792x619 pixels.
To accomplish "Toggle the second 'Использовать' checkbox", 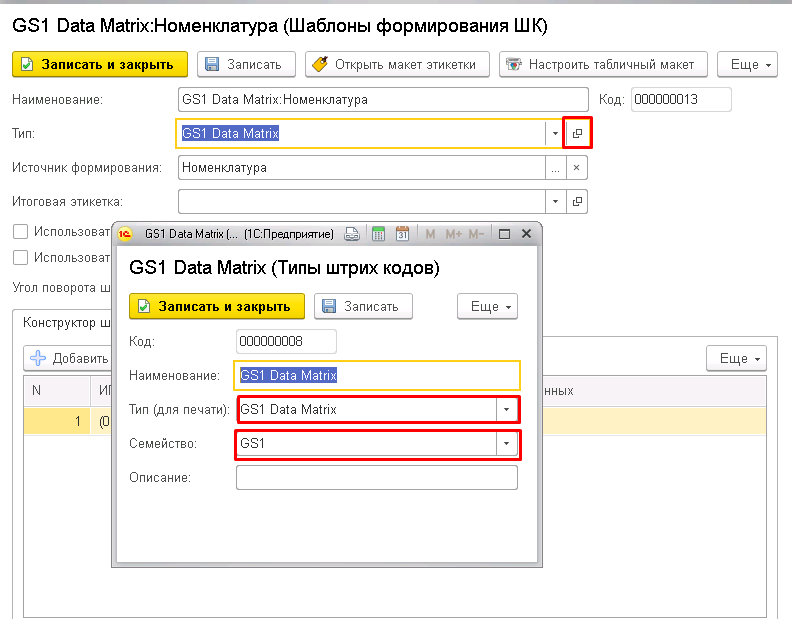I will pos(20,258).
